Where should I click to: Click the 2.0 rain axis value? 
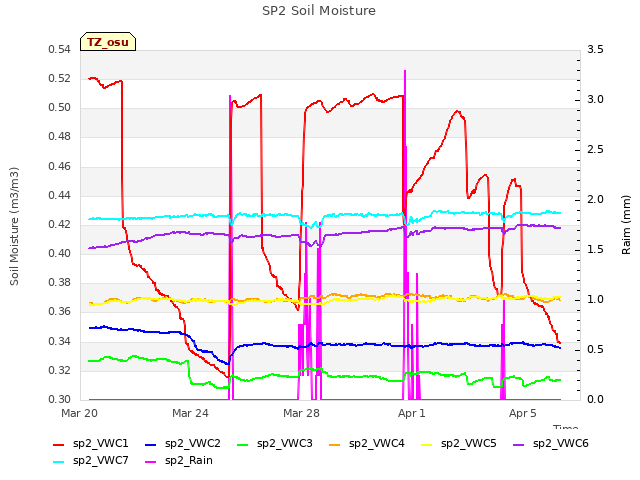point(596,200)
